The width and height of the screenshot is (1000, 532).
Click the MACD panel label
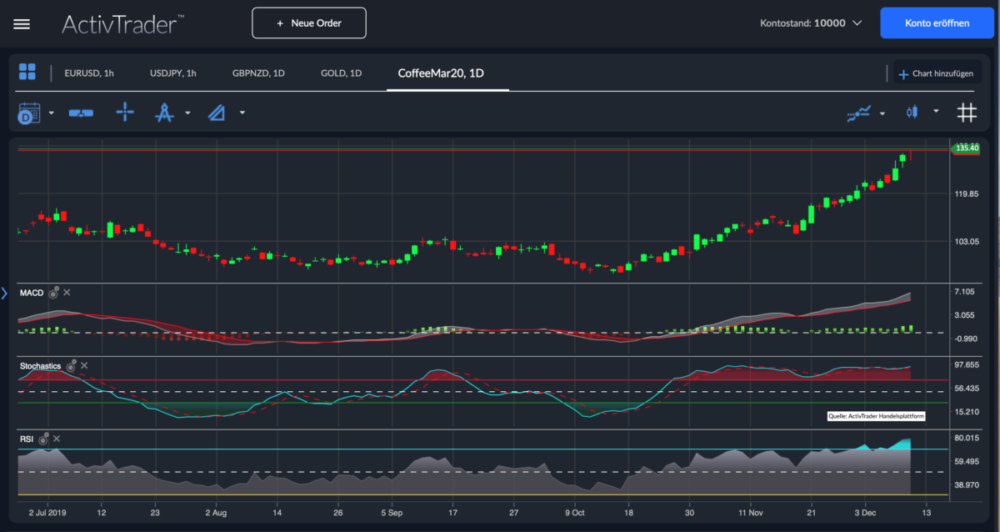tap(31, 293)
